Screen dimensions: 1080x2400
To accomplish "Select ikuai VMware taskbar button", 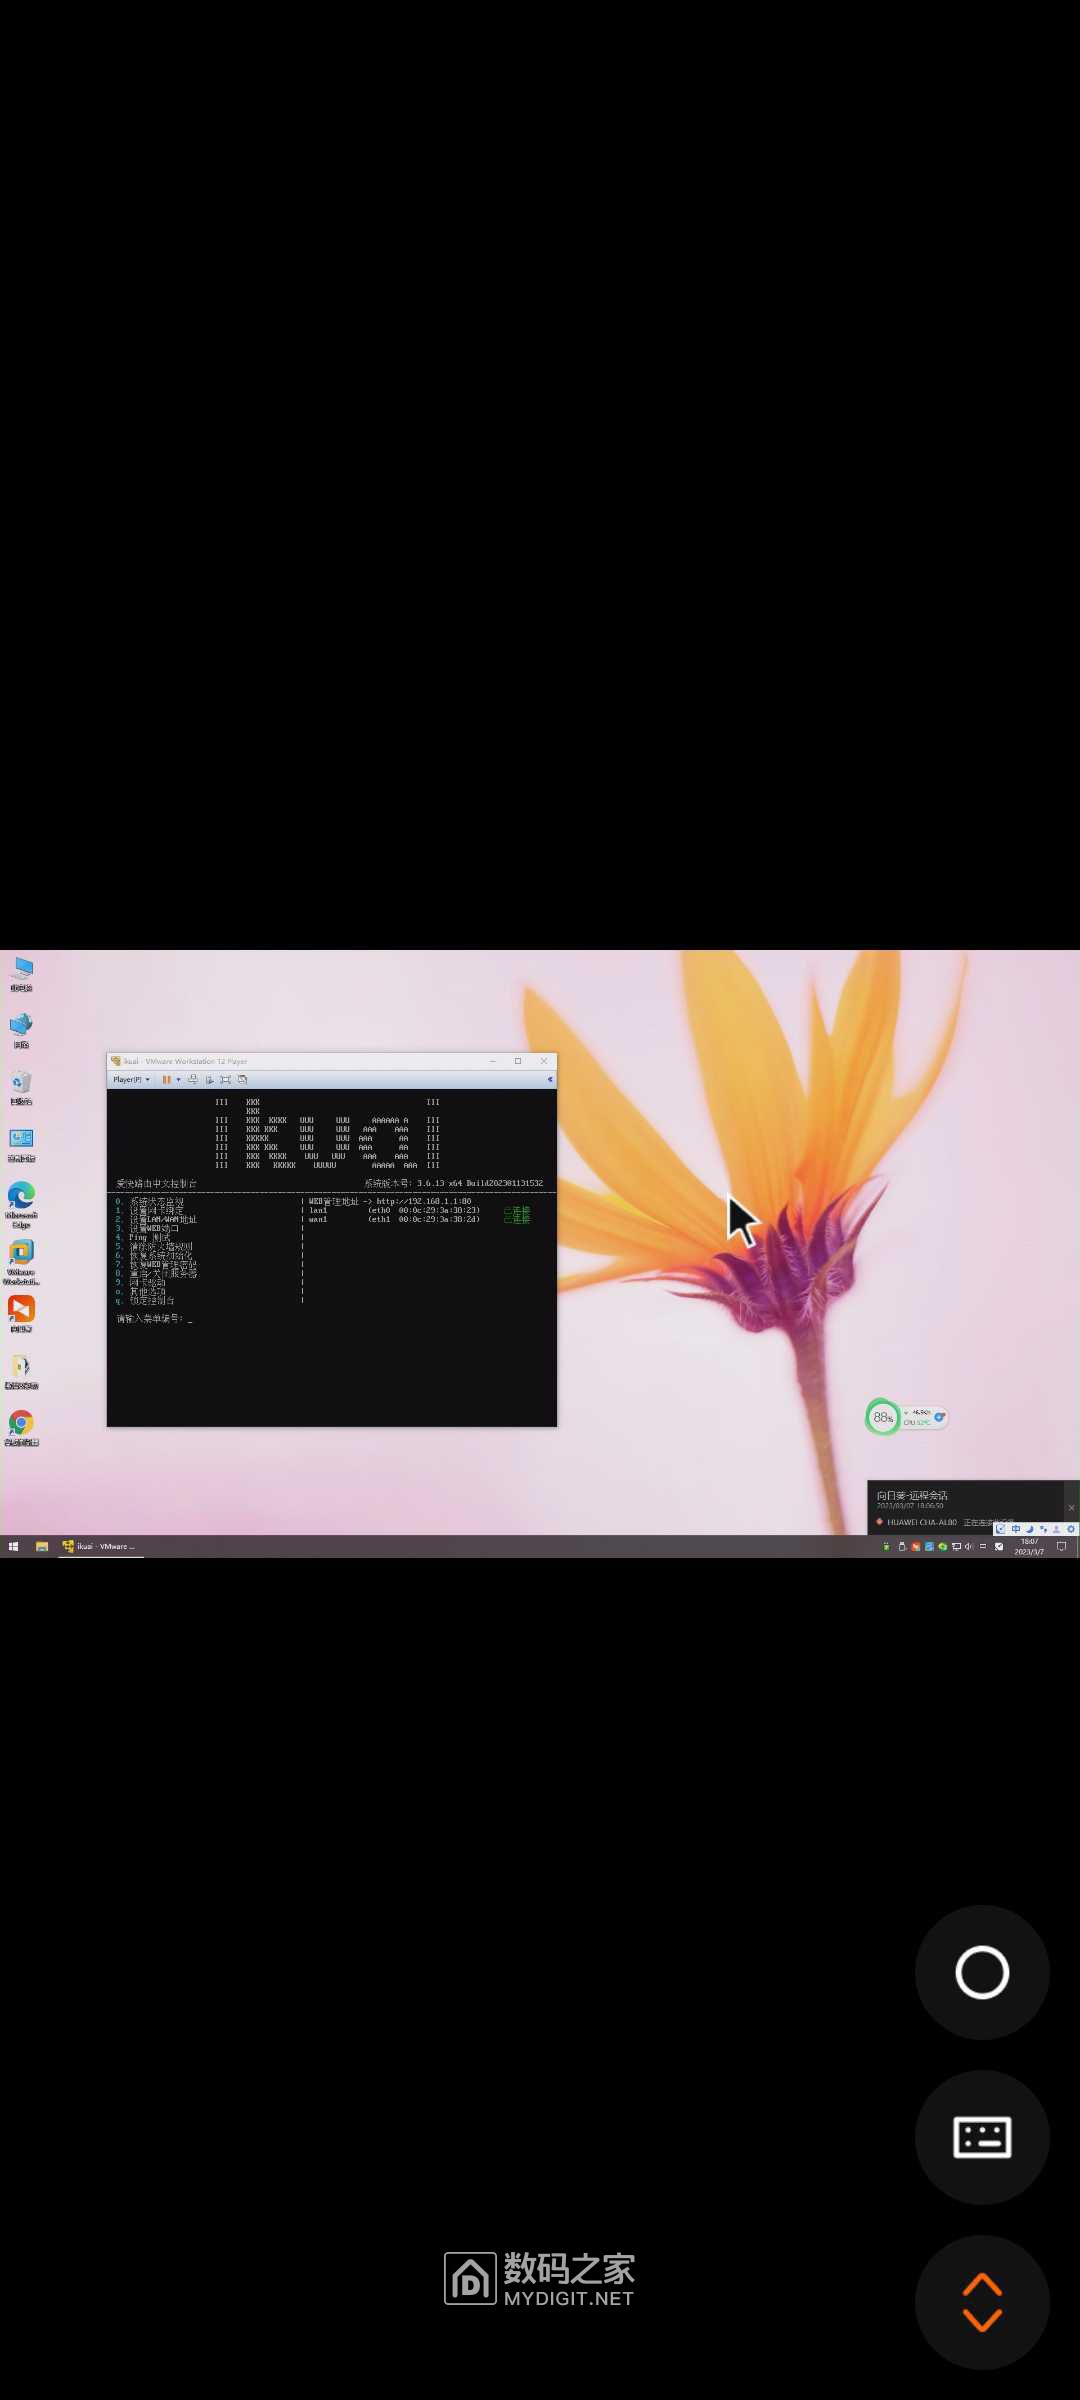I will tap(101, 1546).
